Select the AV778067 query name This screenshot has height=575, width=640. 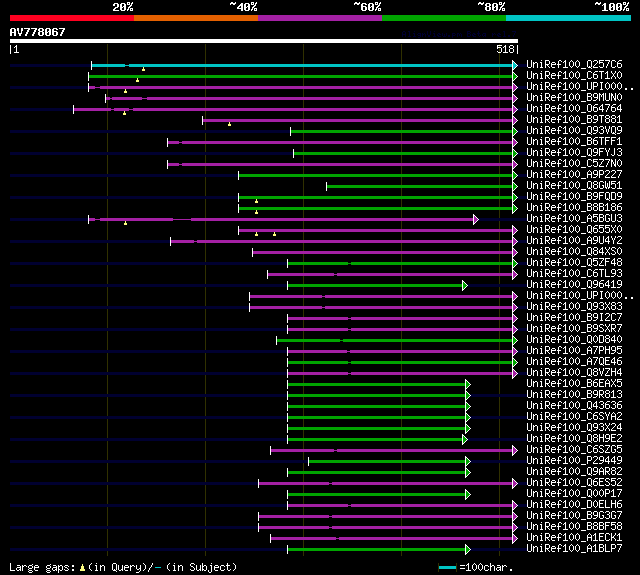[x=38, y=32]
